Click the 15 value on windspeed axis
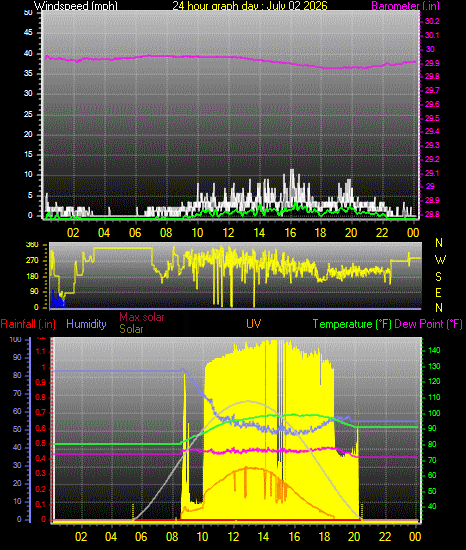Screen dimensions: 466x550 28,154
